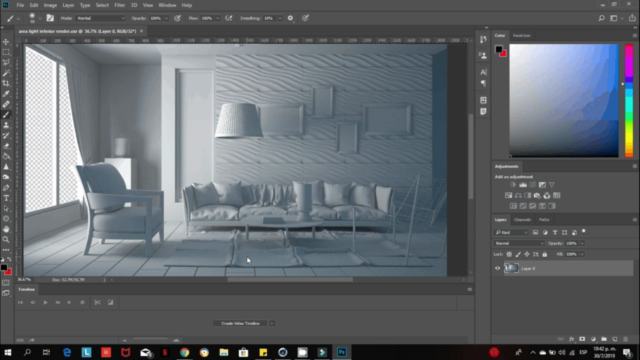Select the Magic Wand tool
Screen dimensions: 640x360
click(x=6, y=73)
